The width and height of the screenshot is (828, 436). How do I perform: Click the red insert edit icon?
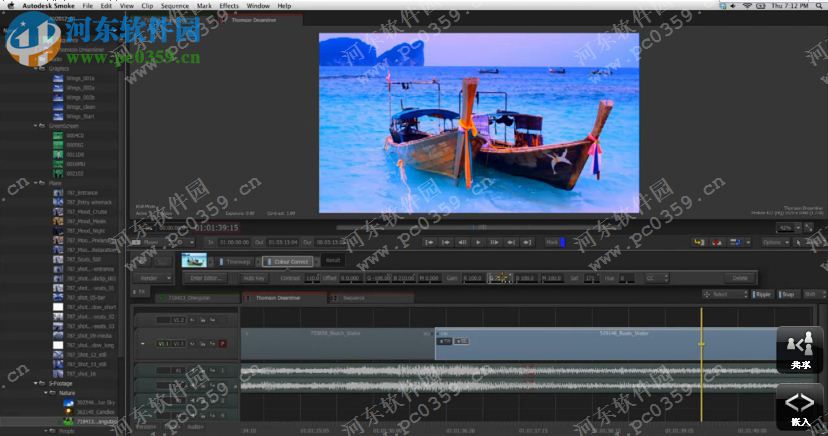pos(717,242)
